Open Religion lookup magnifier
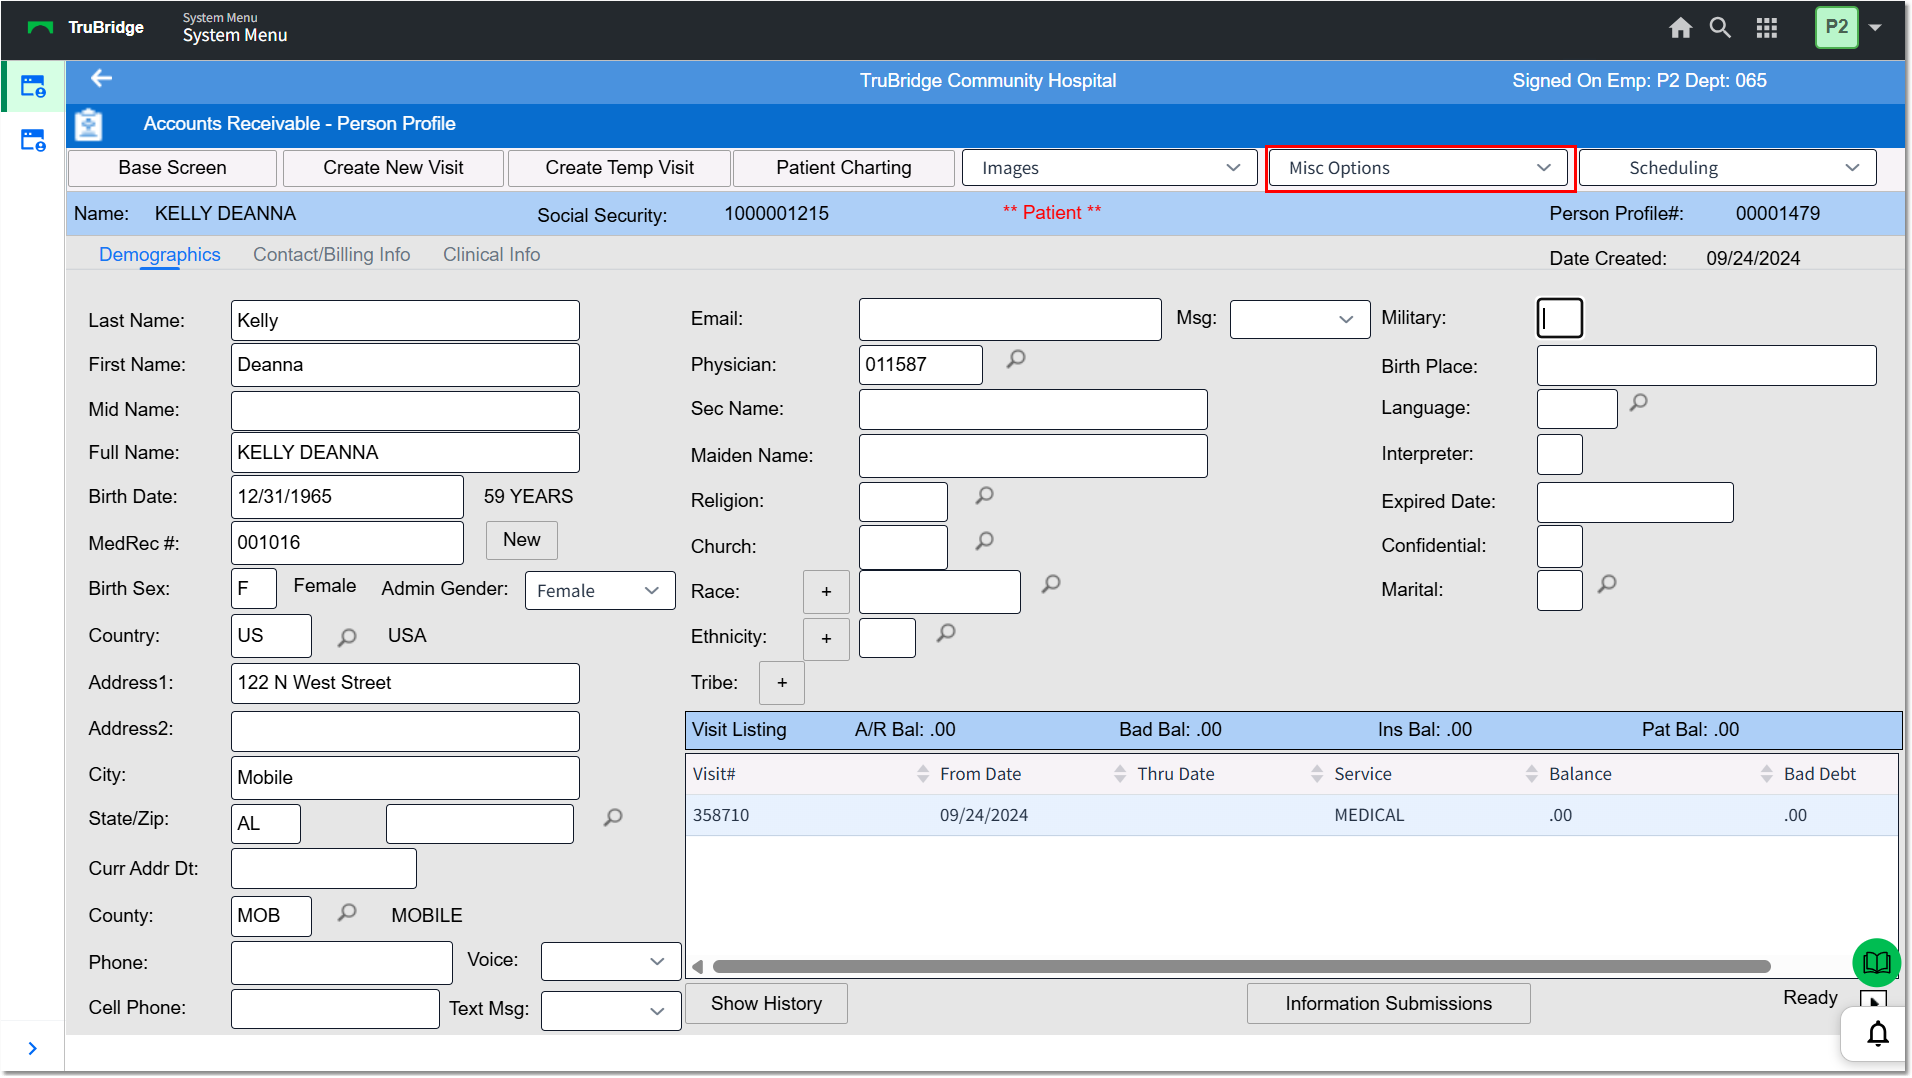Screen dimensions: 1912x1078 (984, 495)
